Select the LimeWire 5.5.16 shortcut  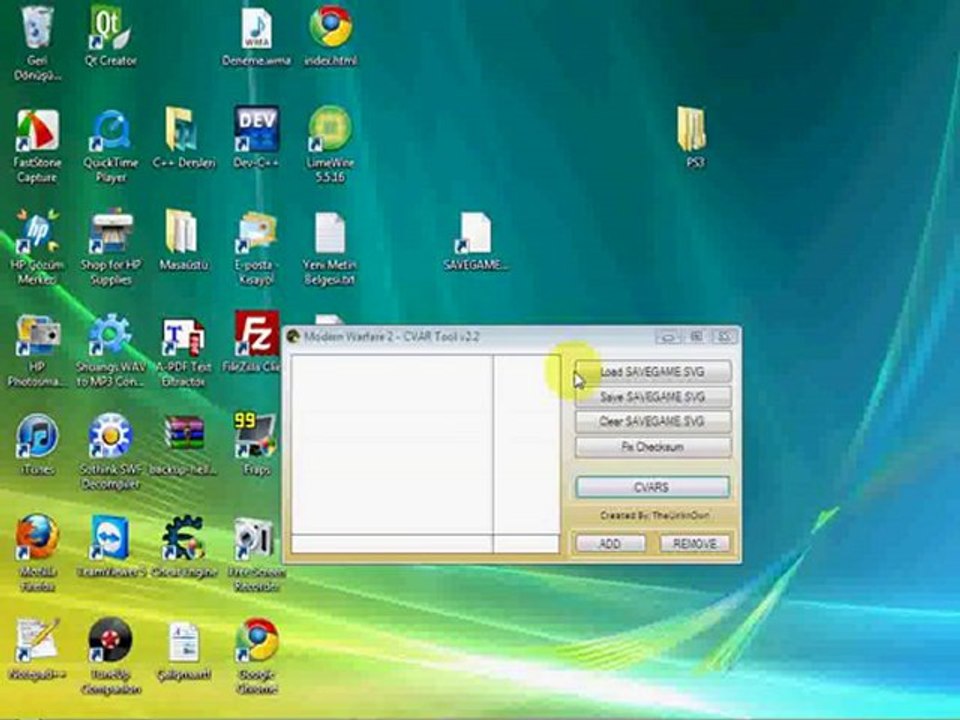(x=331, y=146)
